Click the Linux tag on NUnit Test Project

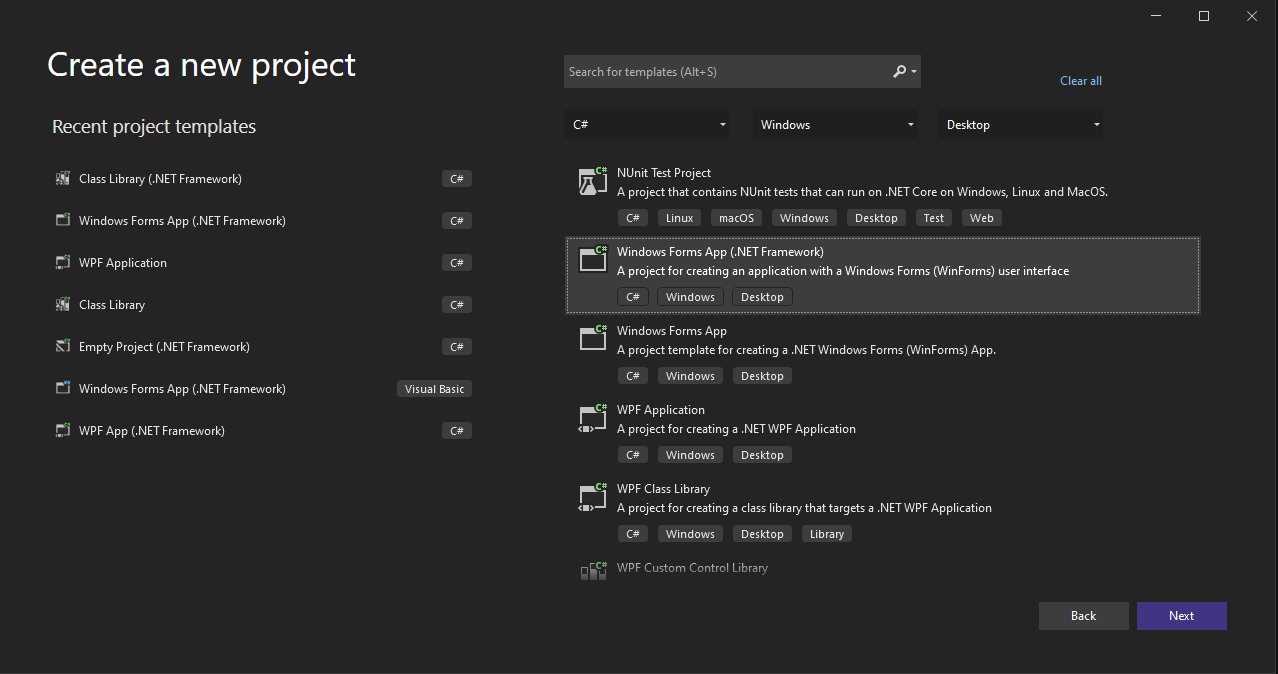(x=680, y=218)
